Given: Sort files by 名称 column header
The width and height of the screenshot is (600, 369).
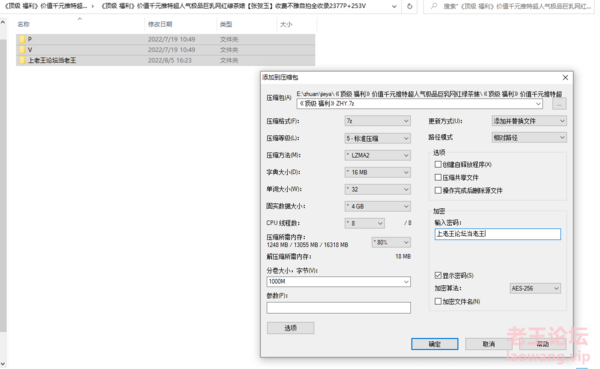Looking at the screenshot, I should 23,24.
